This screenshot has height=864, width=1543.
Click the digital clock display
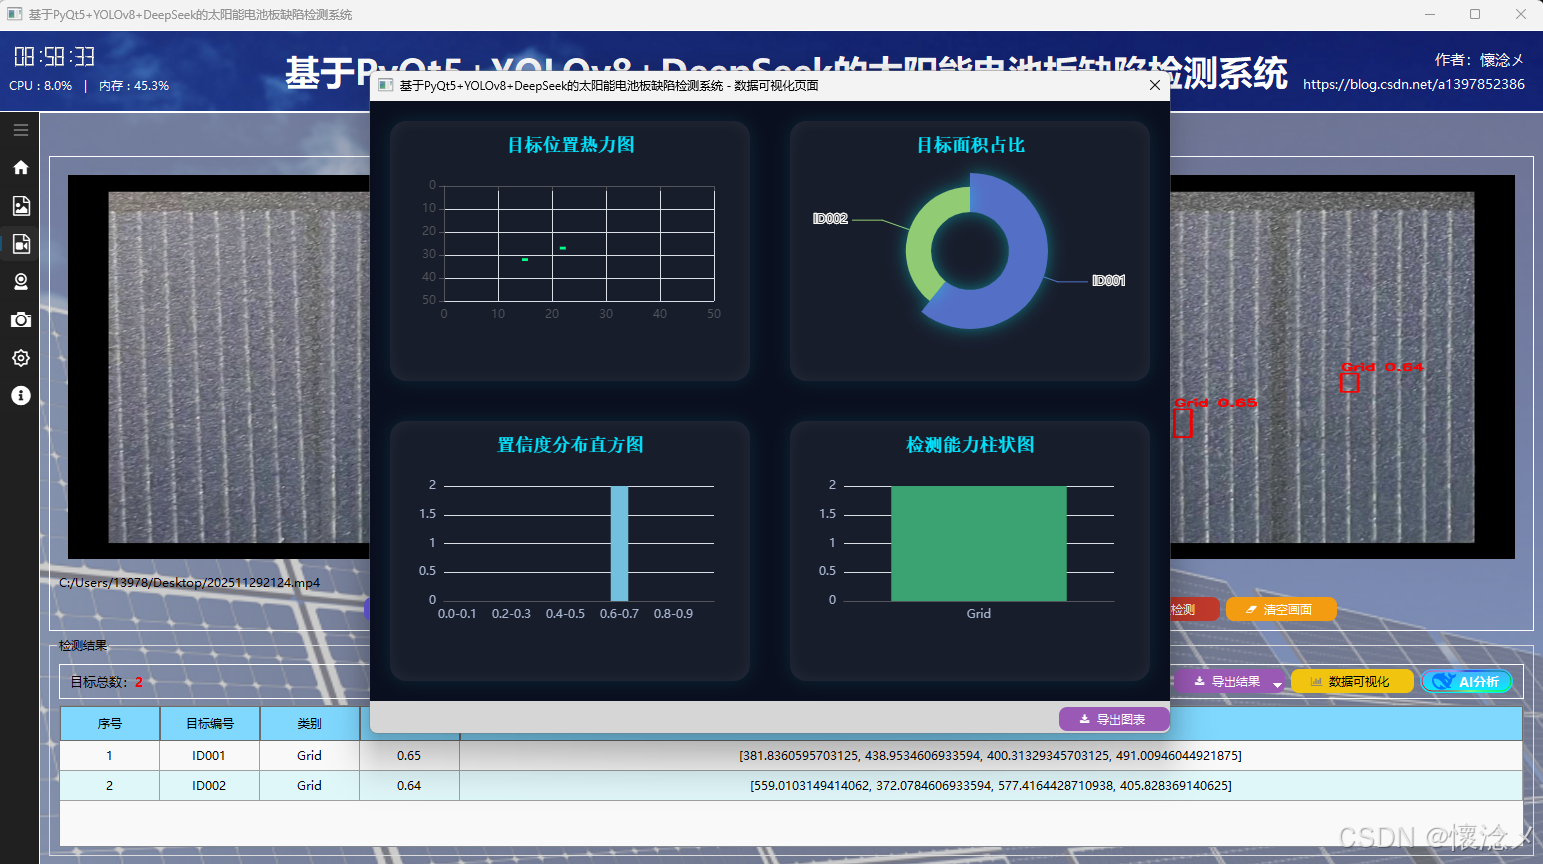pos(55,57)
